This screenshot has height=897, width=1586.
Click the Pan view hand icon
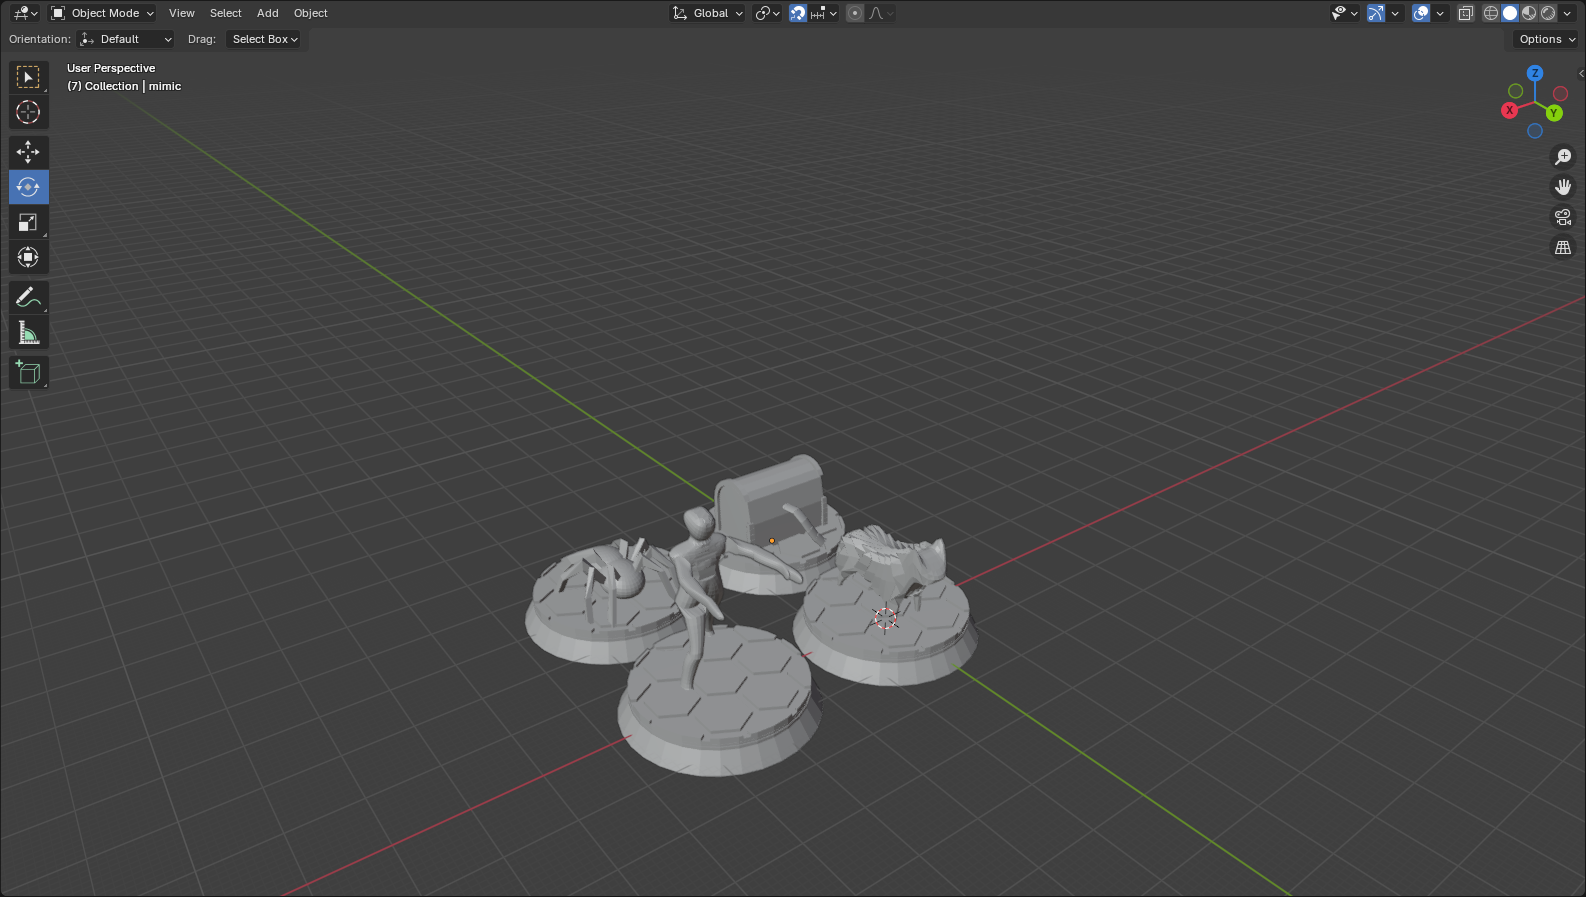(x=1563, y=187)
